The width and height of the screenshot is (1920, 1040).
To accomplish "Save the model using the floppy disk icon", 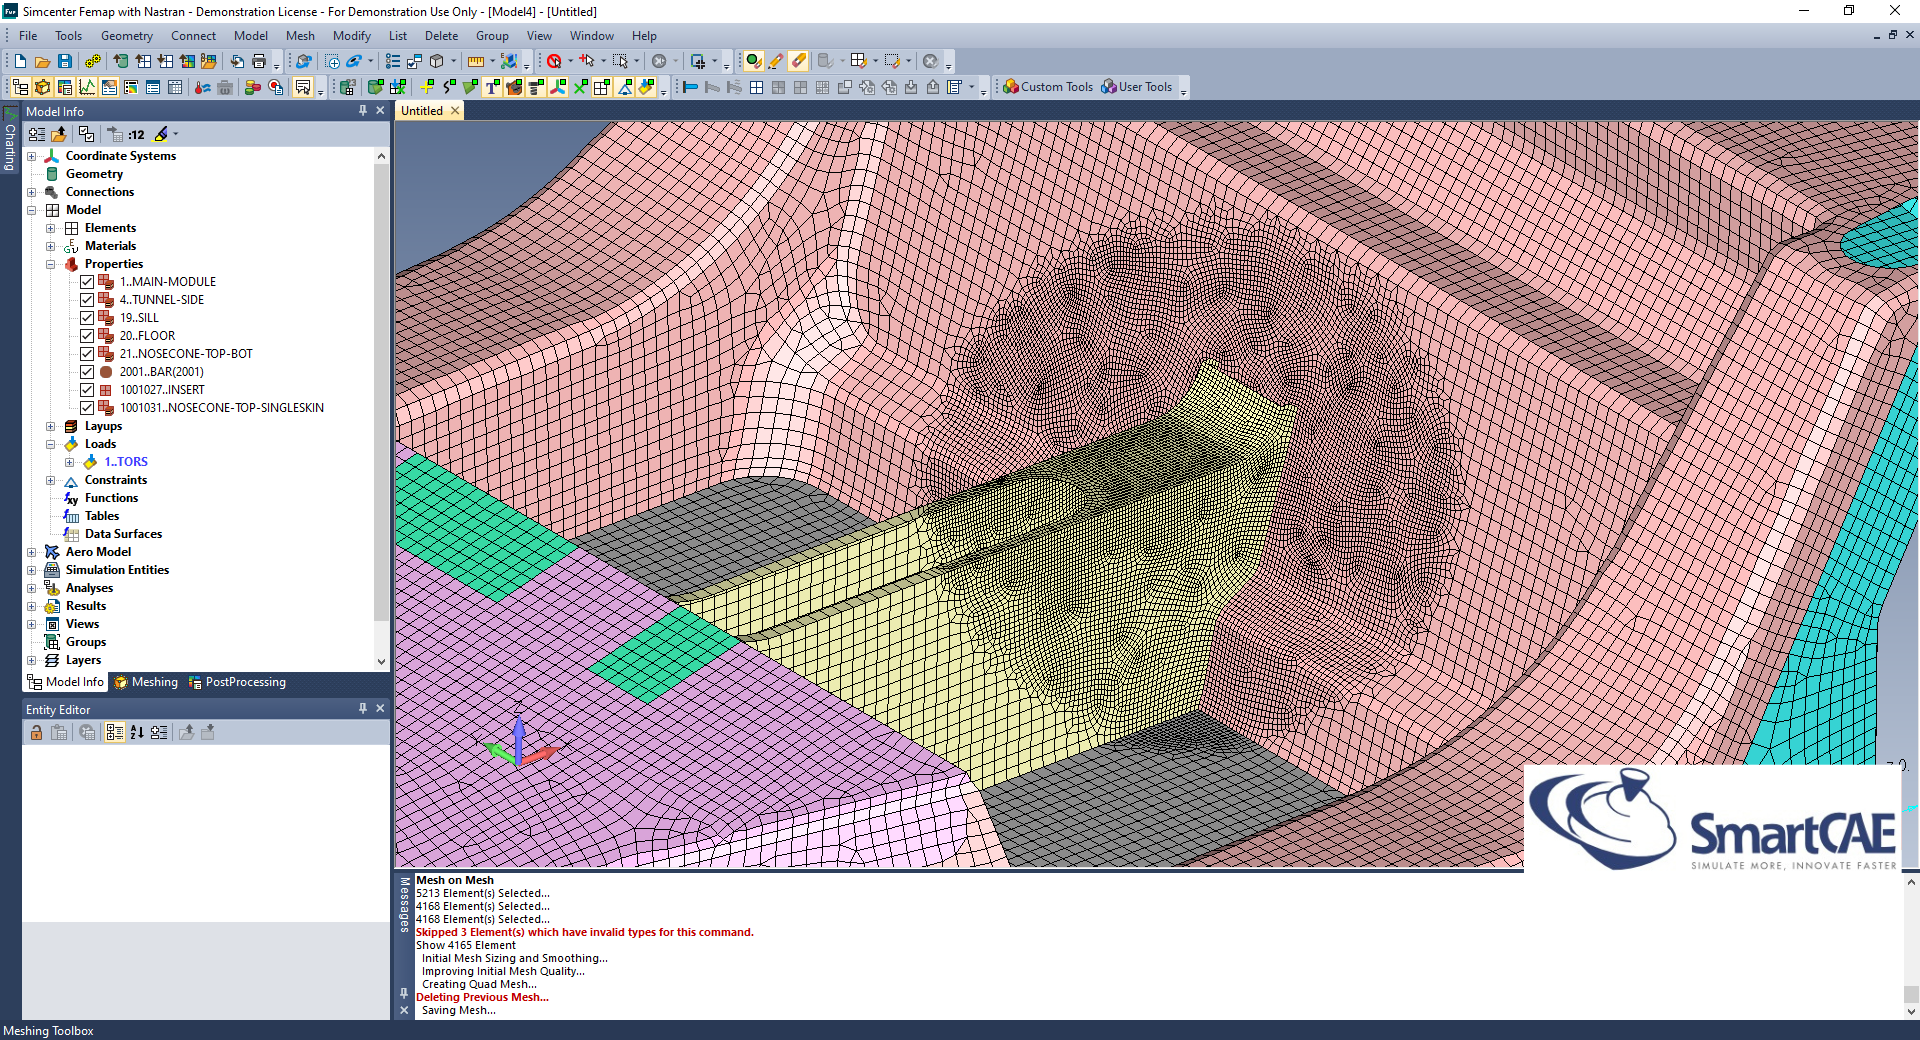I will coord(65,61).
